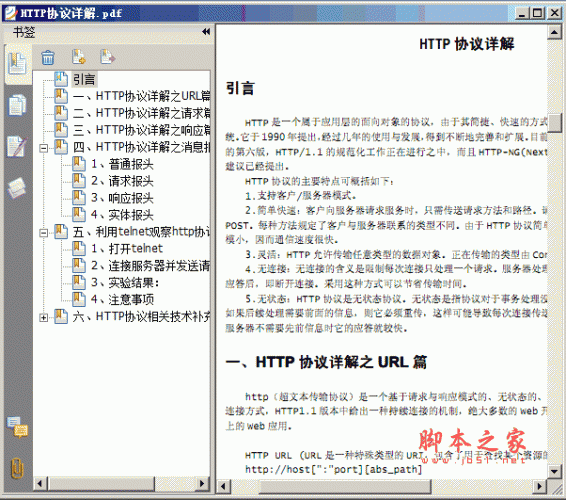Select the 引言 bookmark
Screen dimensions: 566x500
84,79
